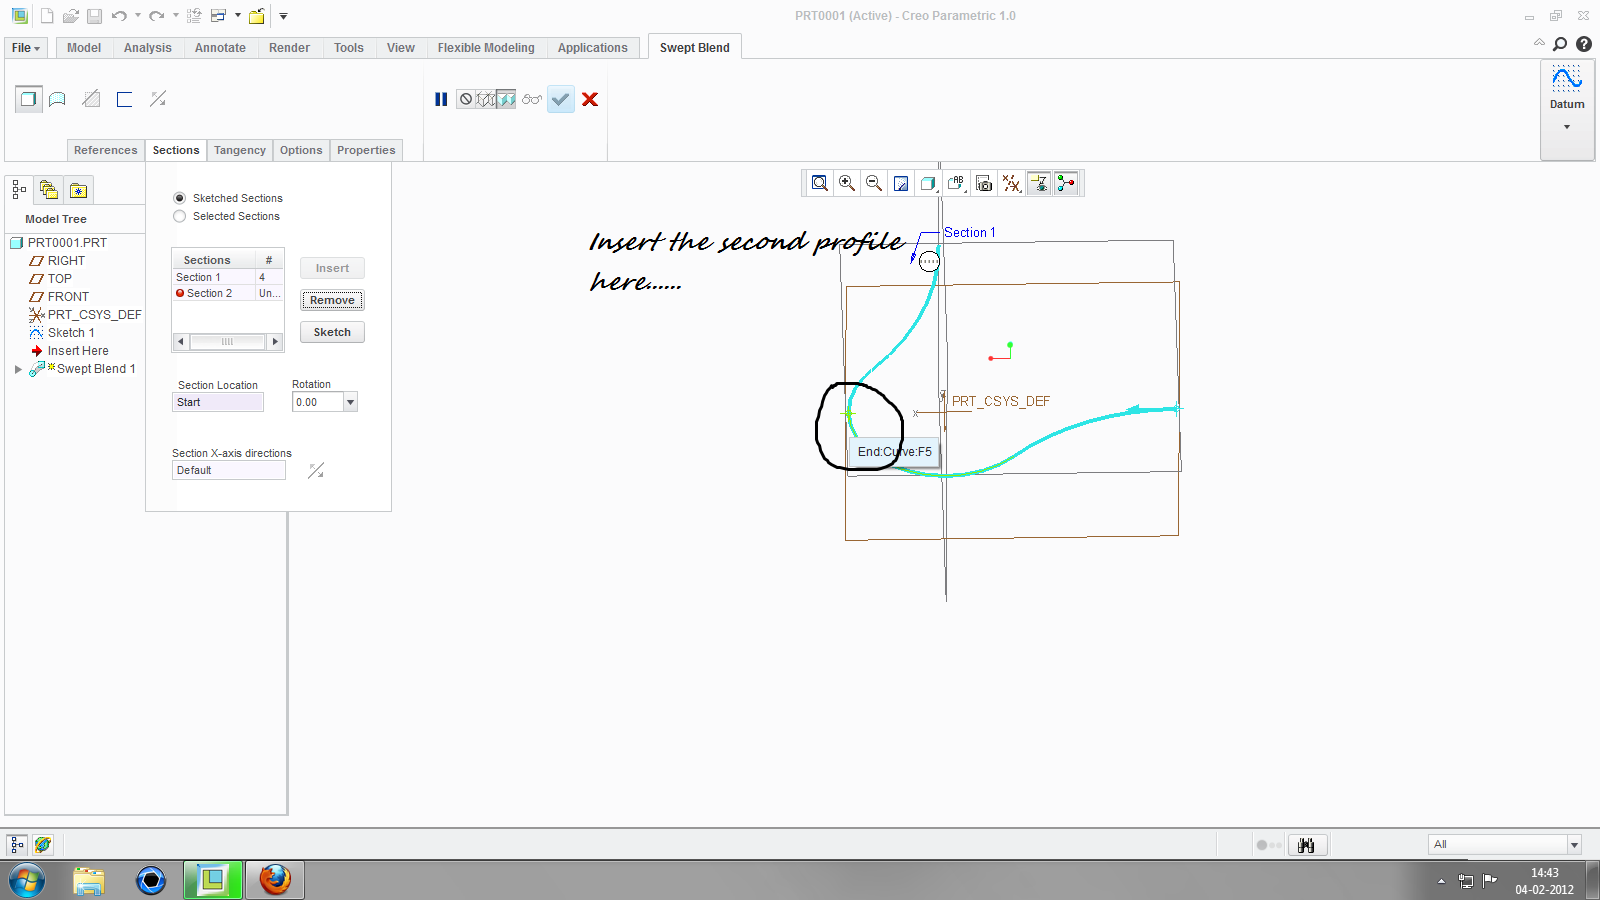This screenshot has height=900, width=1600.
Task: Cancel the feature with red X
Action: (590, 99)
